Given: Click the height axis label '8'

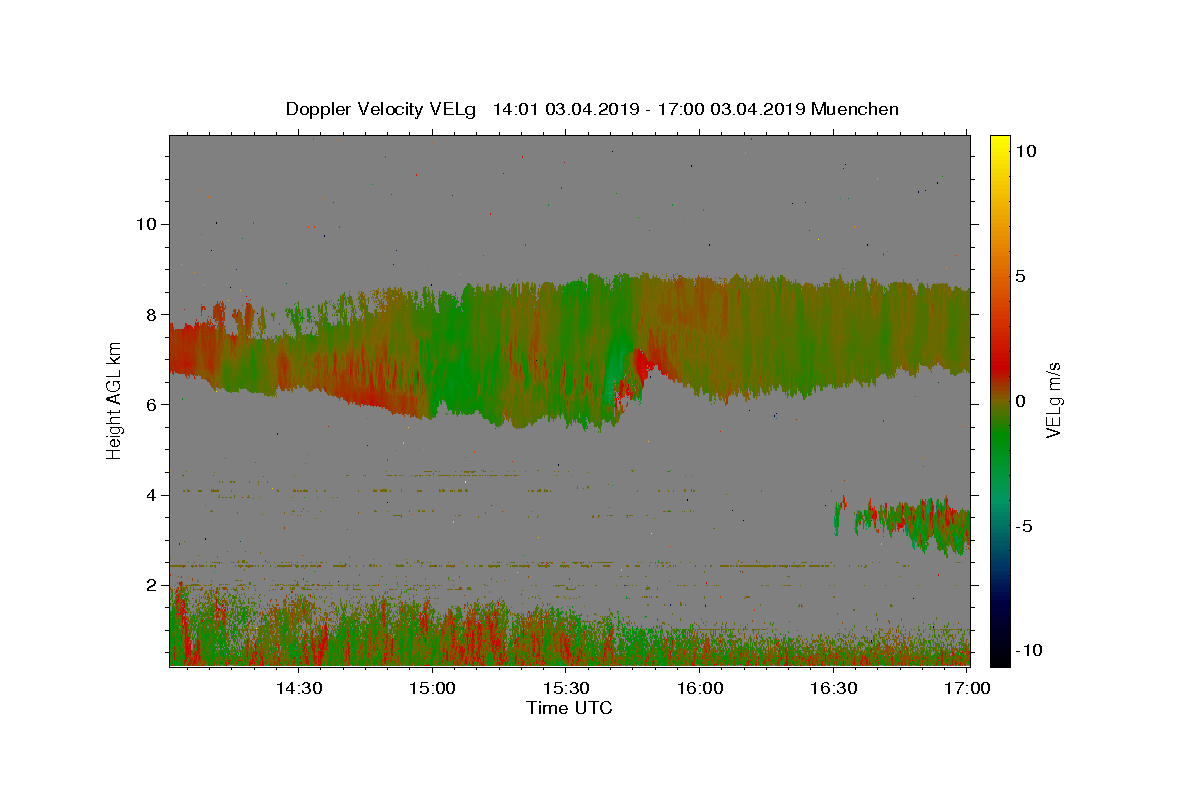Looking at the screenshot, I should click(x=149, y=314).
